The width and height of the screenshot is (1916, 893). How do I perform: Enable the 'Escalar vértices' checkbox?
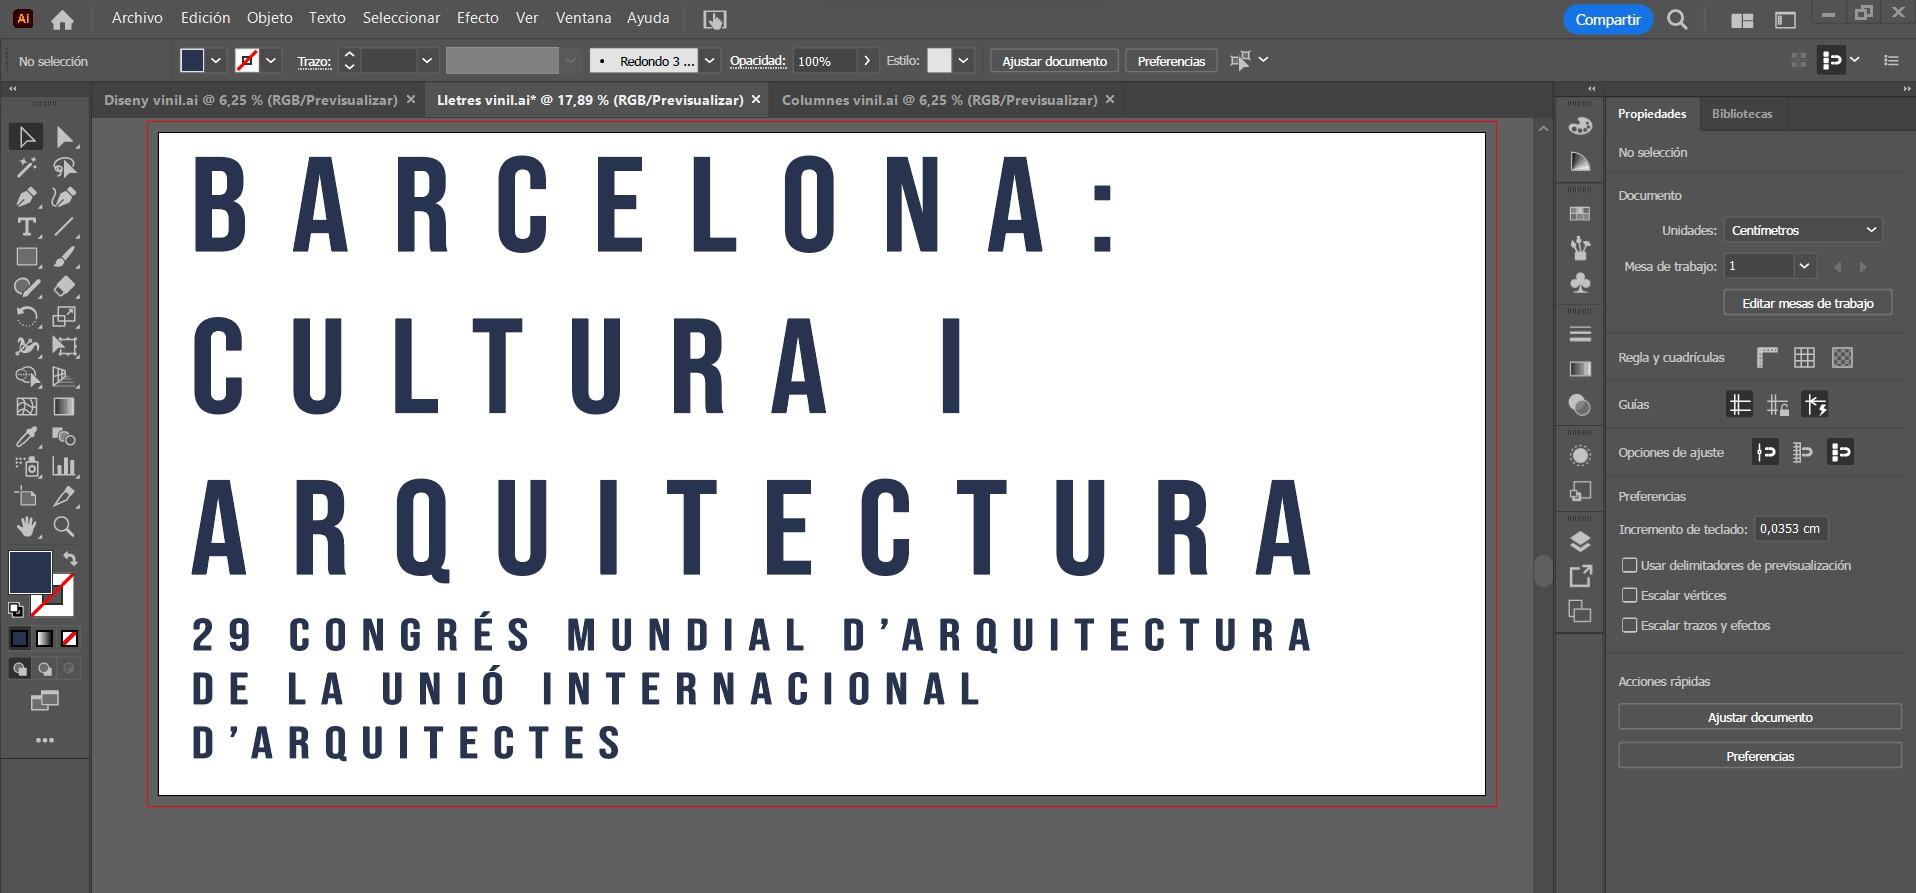[1629, 595]
